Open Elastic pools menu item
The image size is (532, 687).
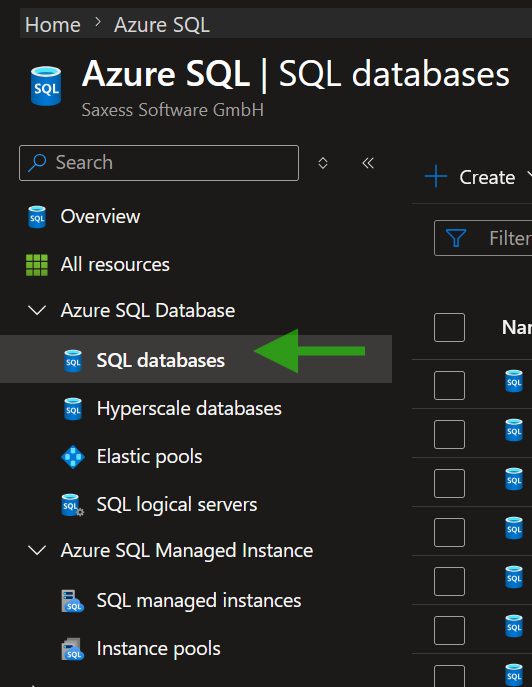point(149,457)
